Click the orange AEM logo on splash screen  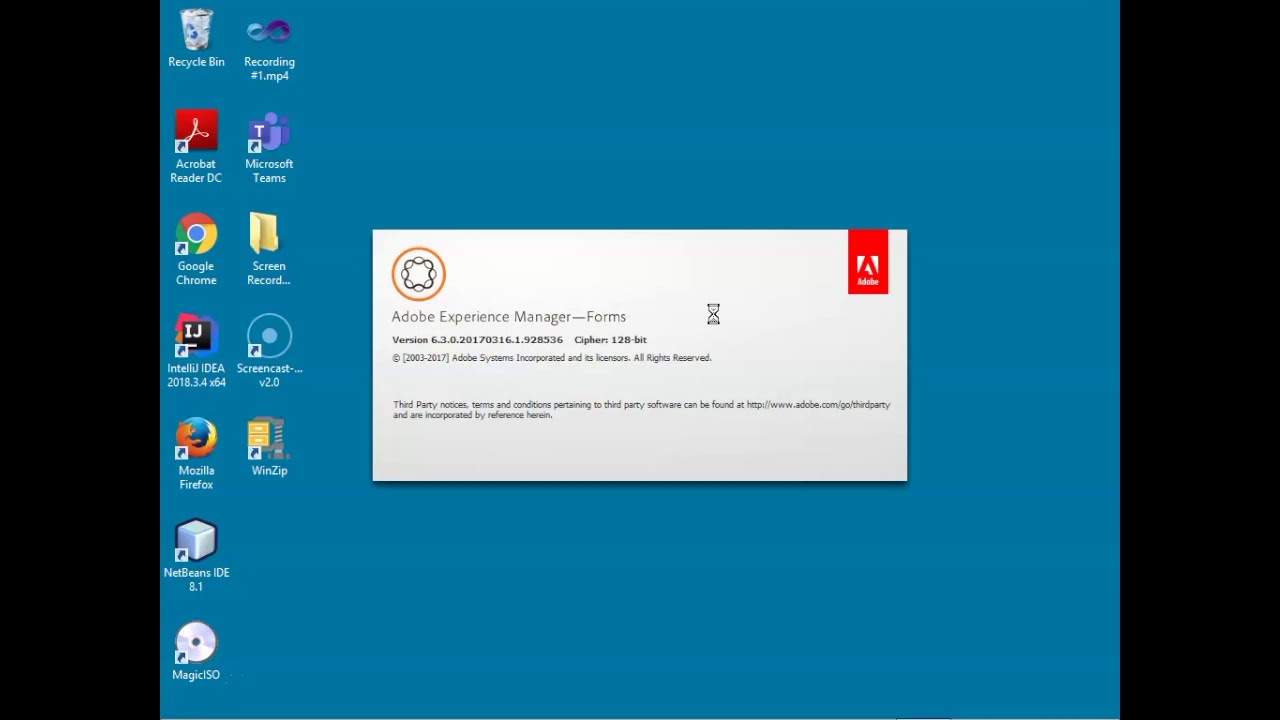pyautogui.click(x=418, y=274)
